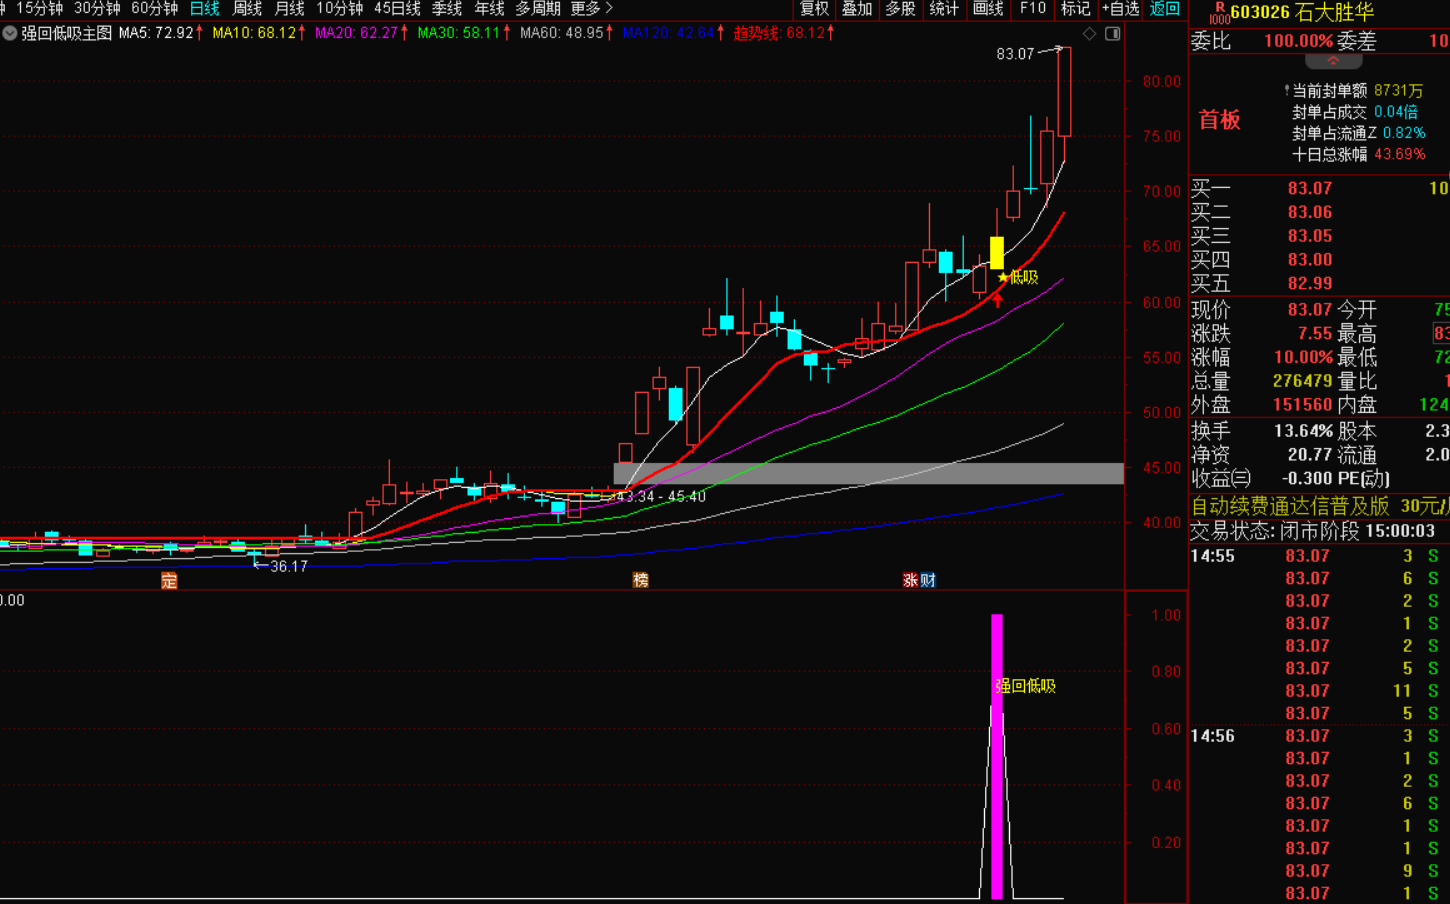Click the 返回 back button
The width and height of the screenshot is (1450, 904).
pos(1165,9)
